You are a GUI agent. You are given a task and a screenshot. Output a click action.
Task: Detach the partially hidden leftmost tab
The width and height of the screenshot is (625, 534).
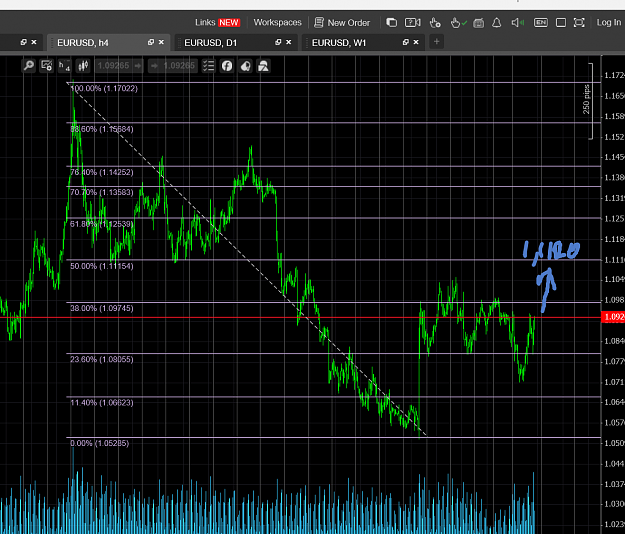(24, 42)
